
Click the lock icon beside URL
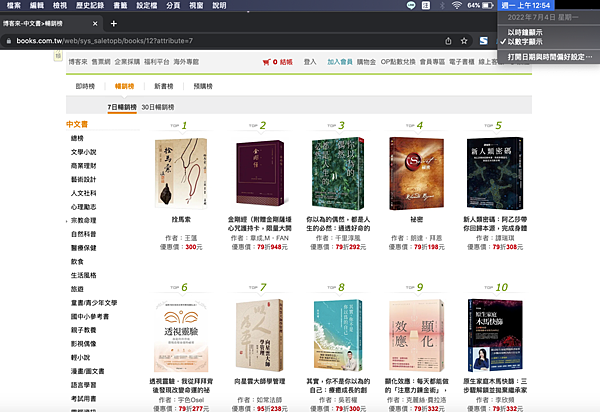8,41
